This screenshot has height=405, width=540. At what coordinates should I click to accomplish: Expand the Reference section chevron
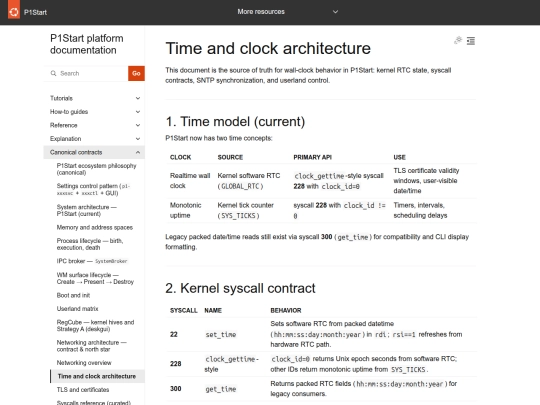point(138,125)
